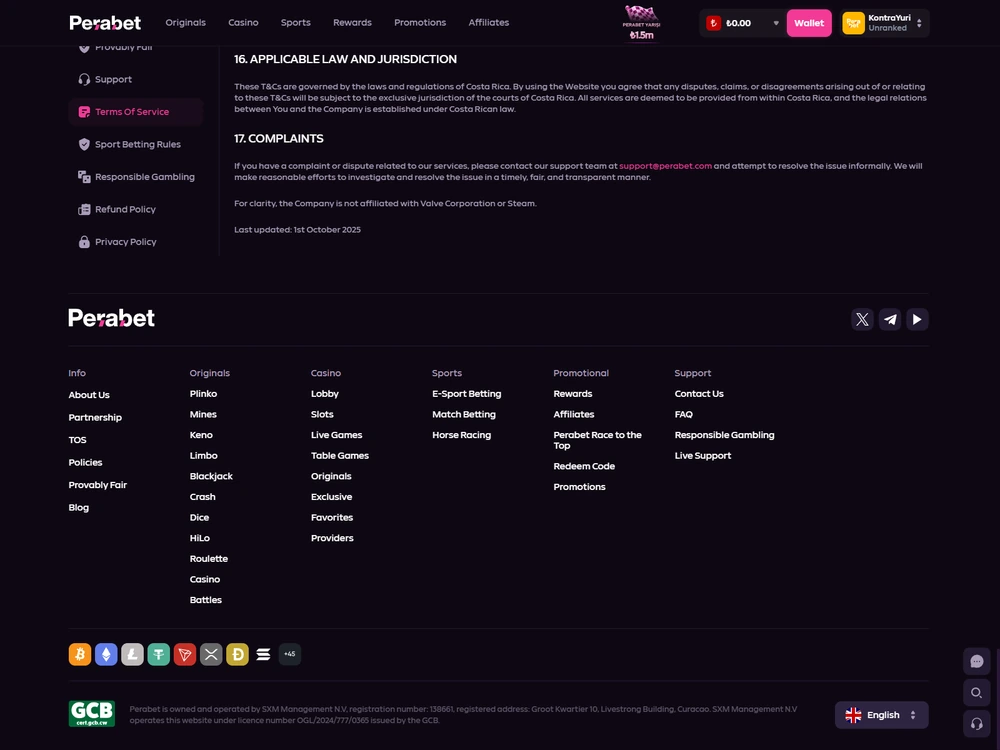The height and width of the screenshot is (750, 1000).
Task: Open the Match Betting footer link
Action: click(464, 415)
